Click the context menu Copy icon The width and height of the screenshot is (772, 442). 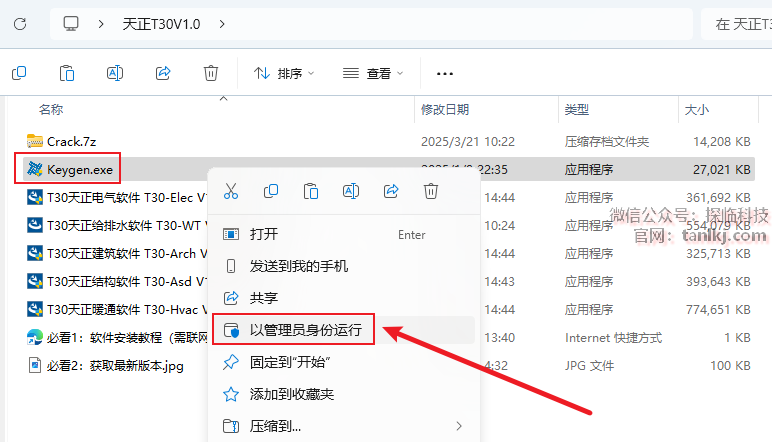pos(271,191)
